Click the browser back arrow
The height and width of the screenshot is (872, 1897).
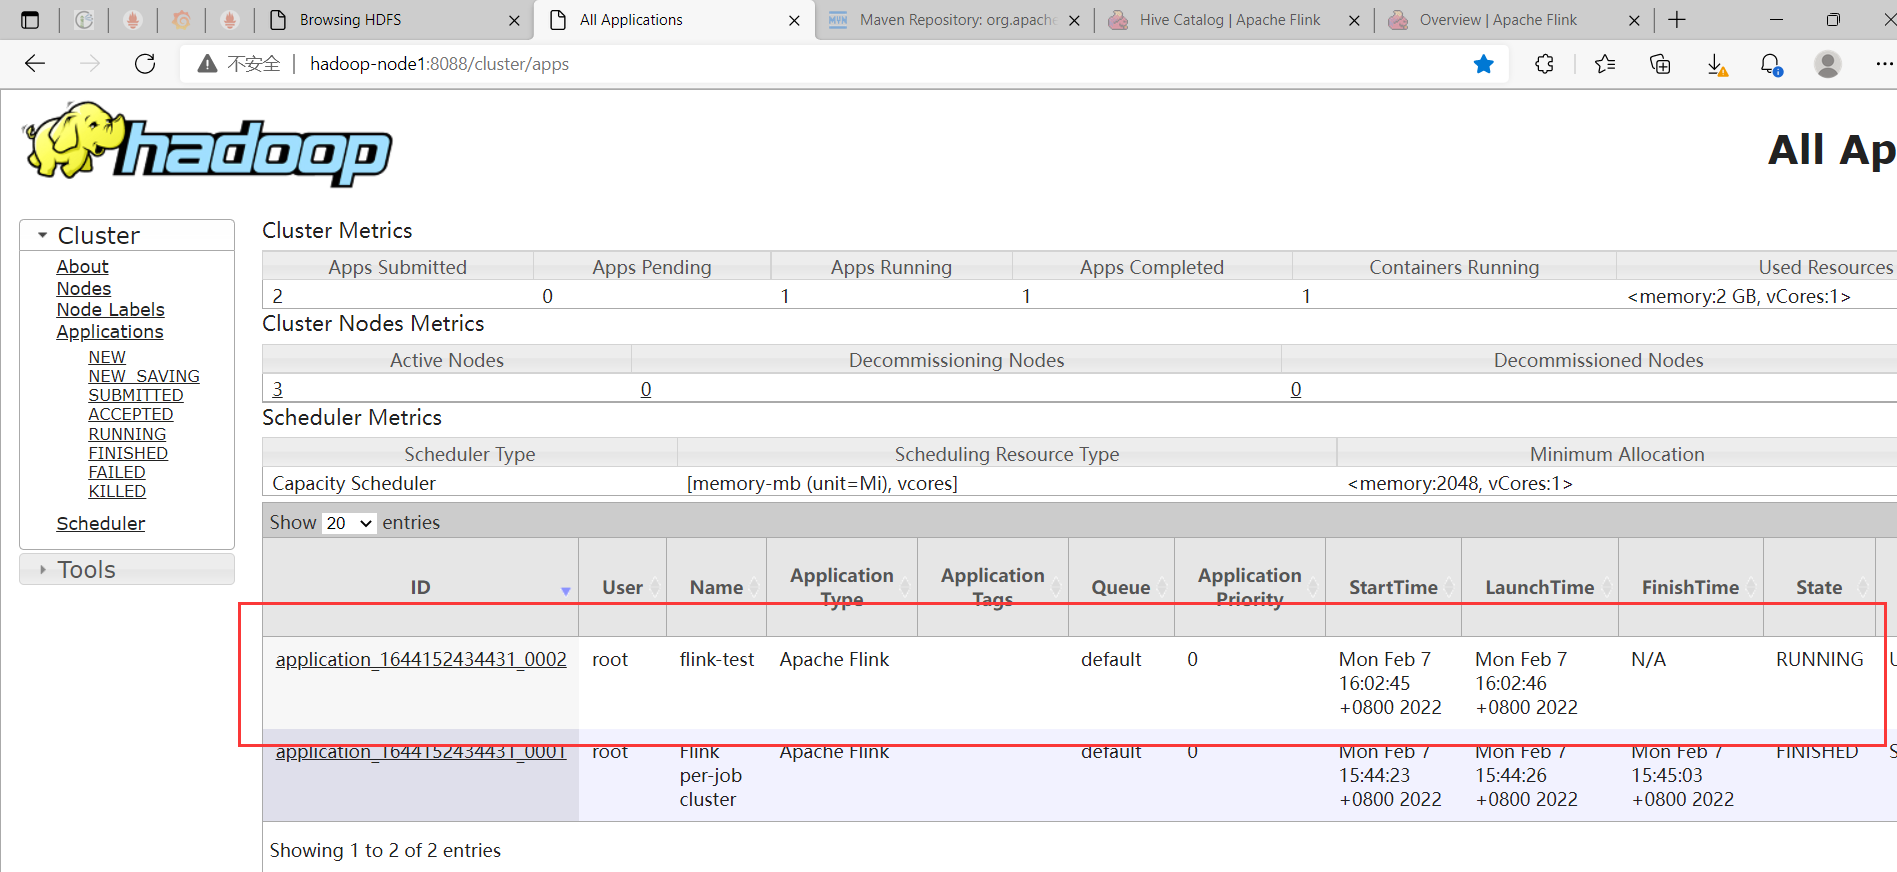[35, 64]
